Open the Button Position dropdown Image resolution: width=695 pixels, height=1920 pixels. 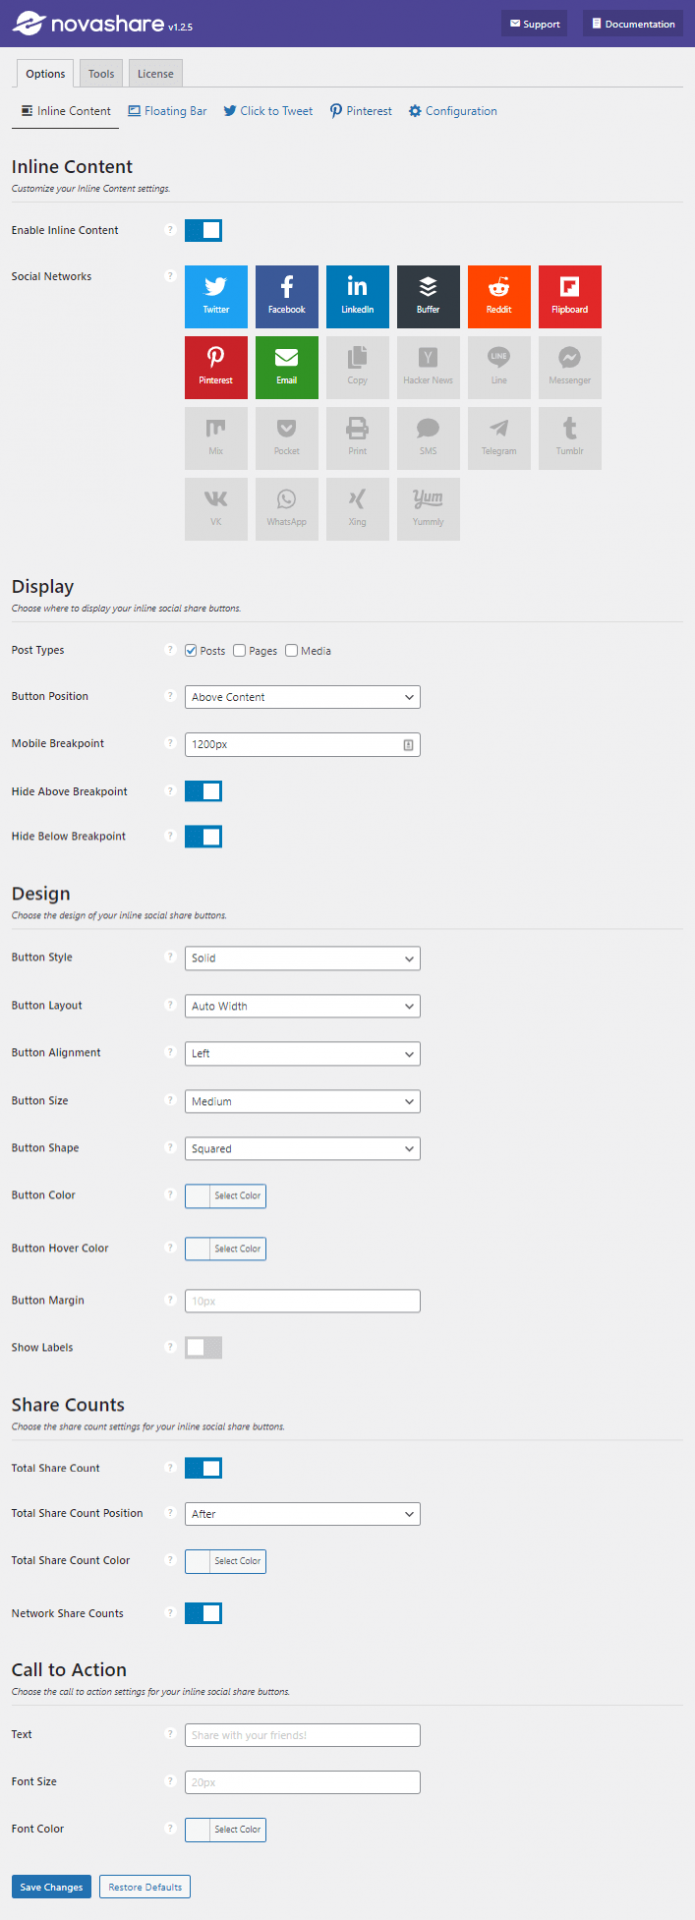coord(302,696)
